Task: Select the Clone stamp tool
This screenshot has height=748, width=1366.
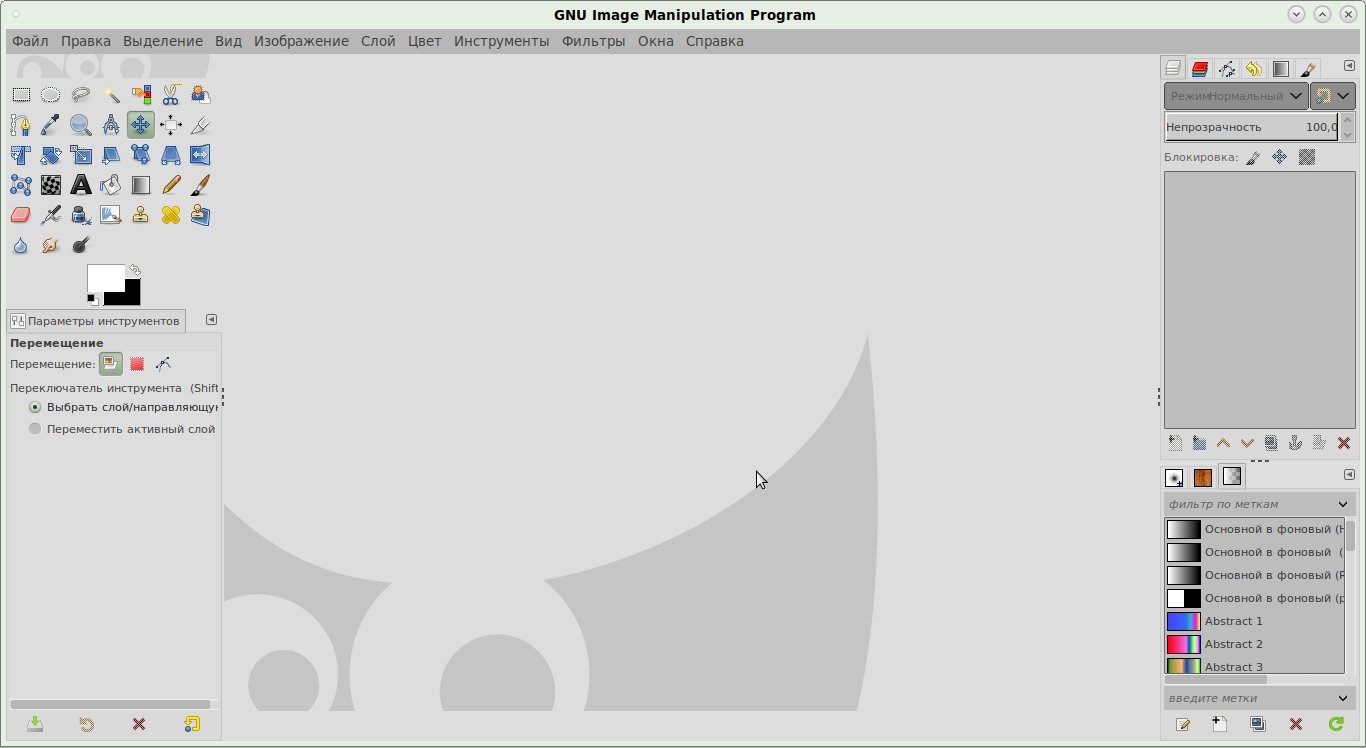Action: coord(141,215)
